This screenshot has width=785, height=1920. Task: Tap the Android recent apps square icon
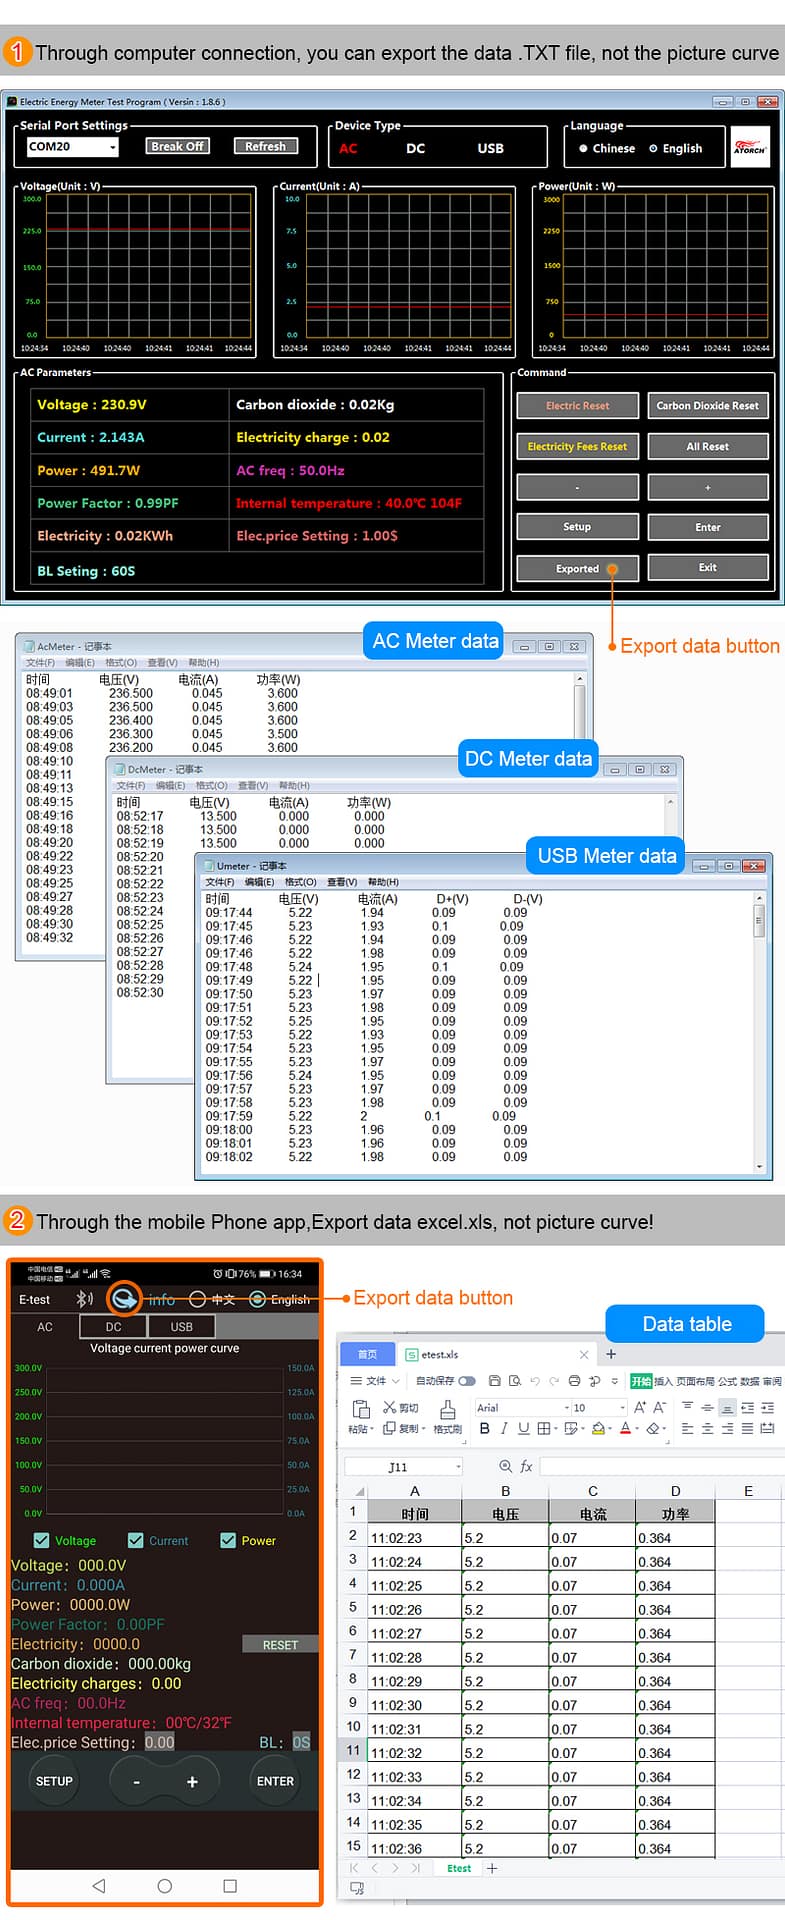230,1885
